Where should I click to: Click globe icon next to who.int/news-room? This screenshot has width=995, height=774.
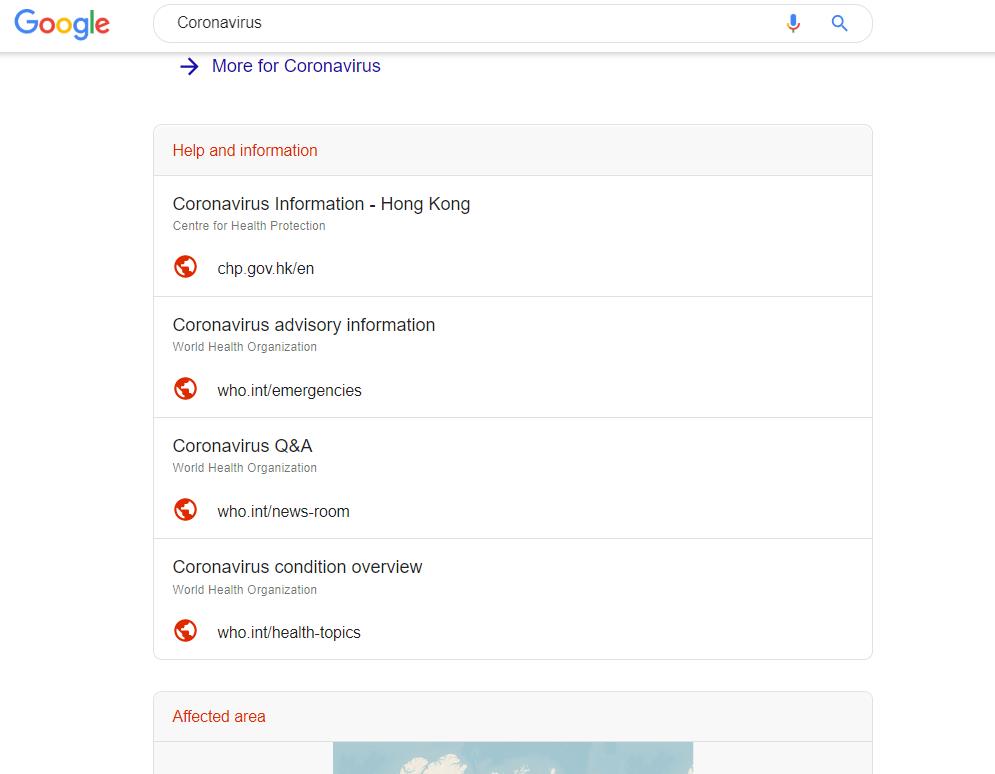185,510
